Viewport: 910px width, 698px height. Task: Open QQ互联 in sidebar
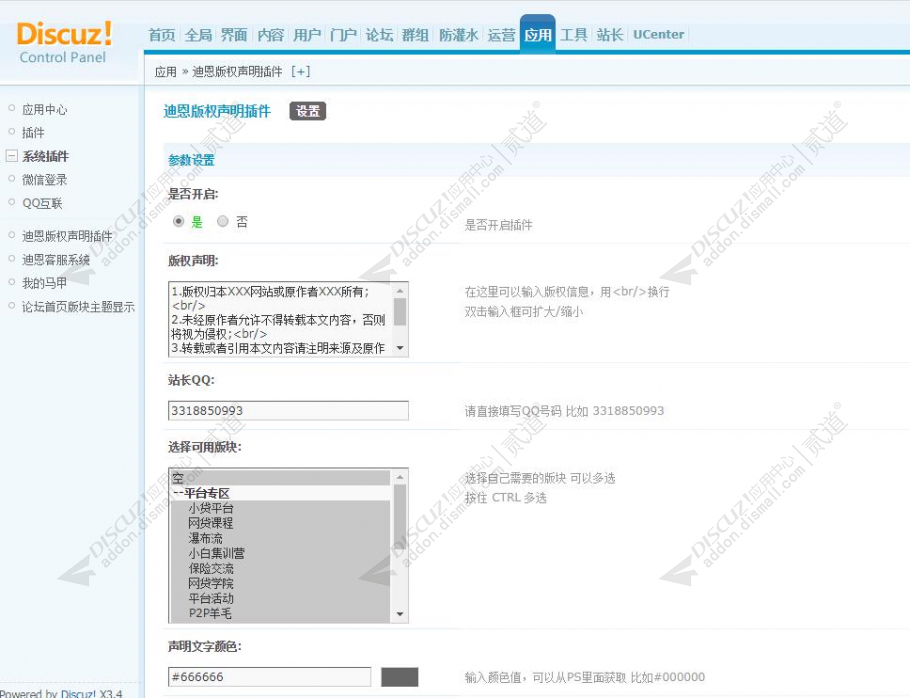coord(42,203)
